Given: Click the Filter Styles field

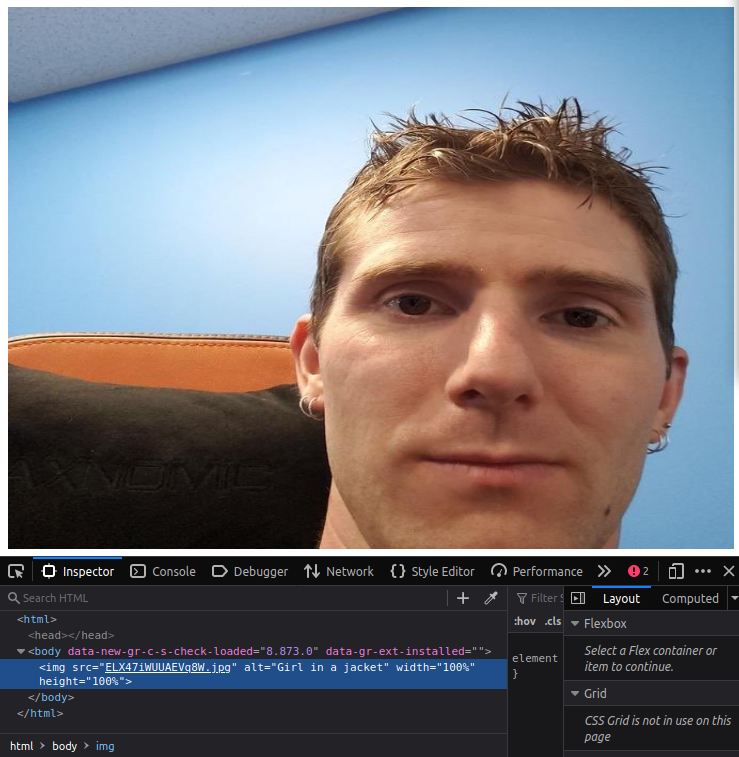Looking at the screenshot, I should pyautogui.click(x=539, y=598).
